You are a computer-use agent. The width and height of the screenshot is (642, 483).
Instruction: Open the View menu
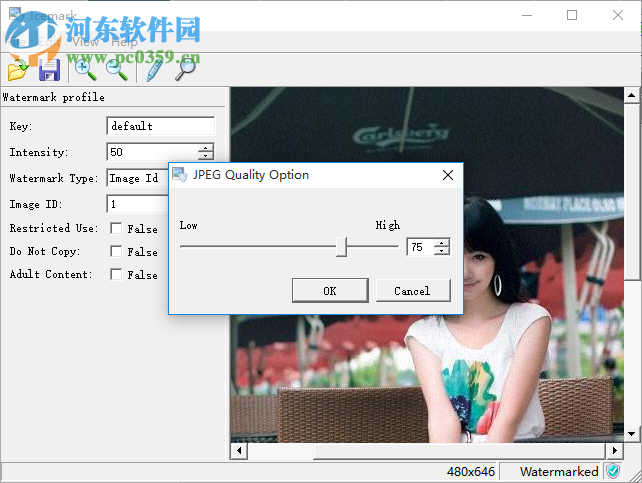pos(86,42)
